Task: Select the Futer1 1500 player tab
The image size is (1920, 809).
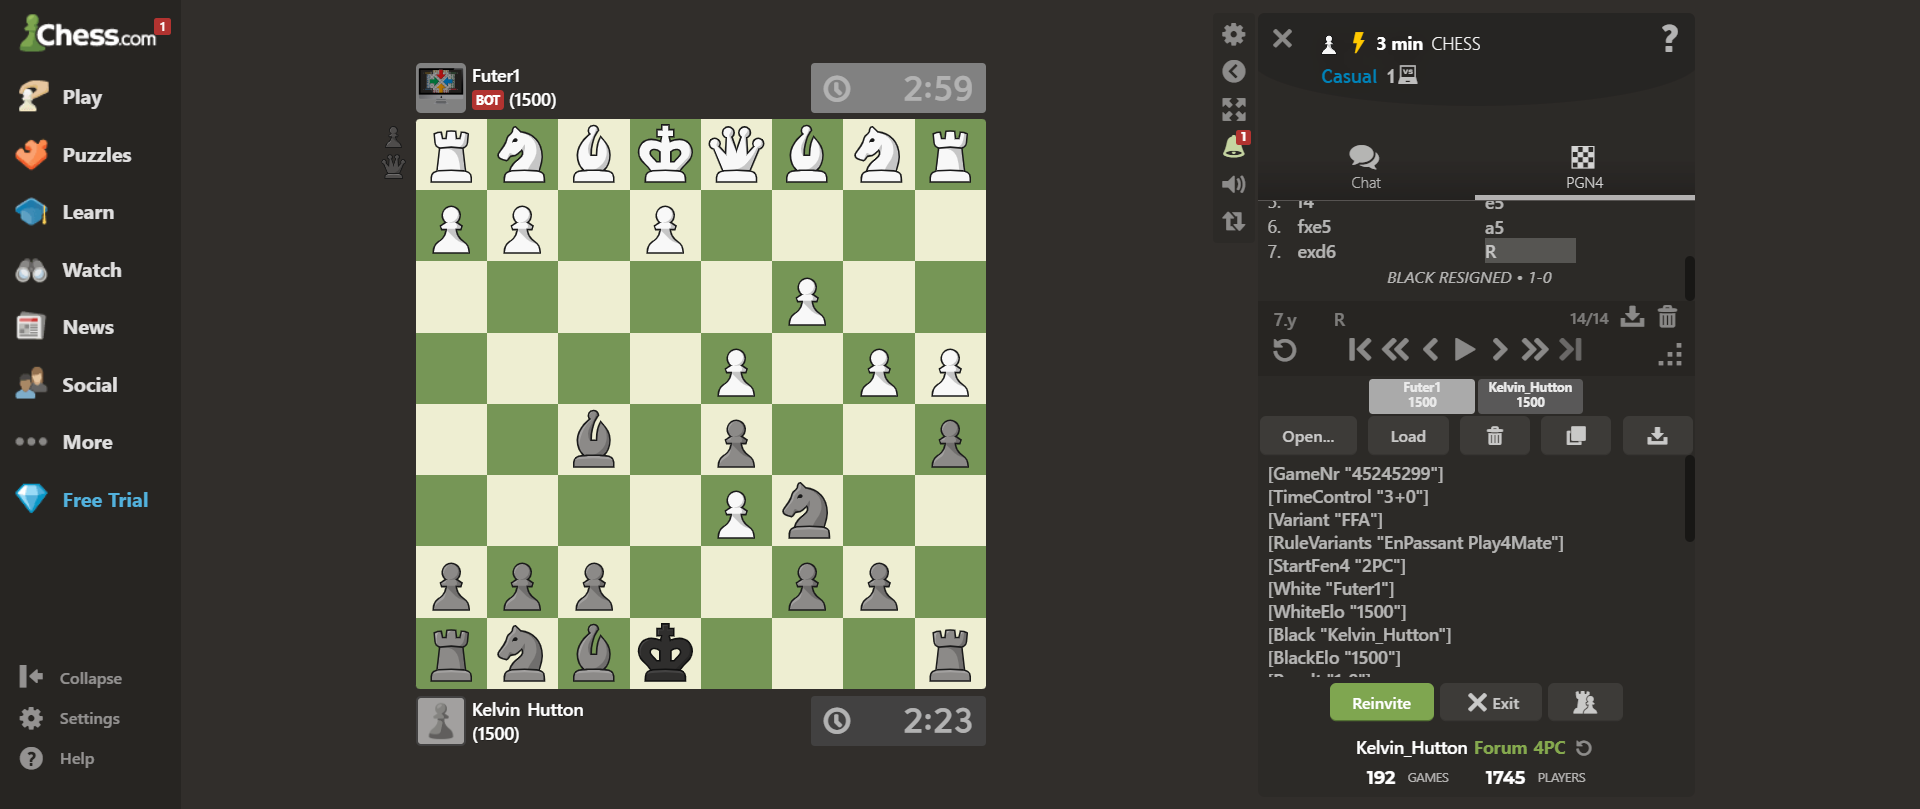Action: 1422,395
